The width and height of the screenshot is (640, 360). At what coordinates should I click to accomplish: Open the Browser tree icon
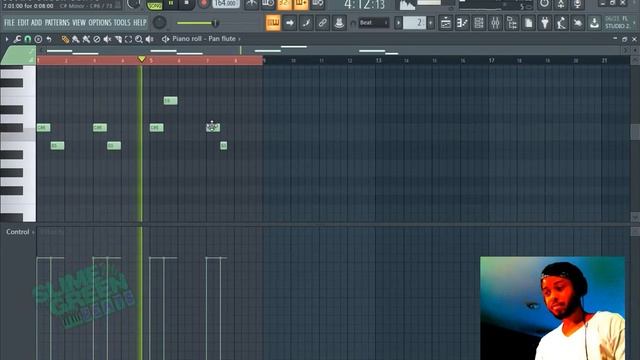[x=512, y=23]
